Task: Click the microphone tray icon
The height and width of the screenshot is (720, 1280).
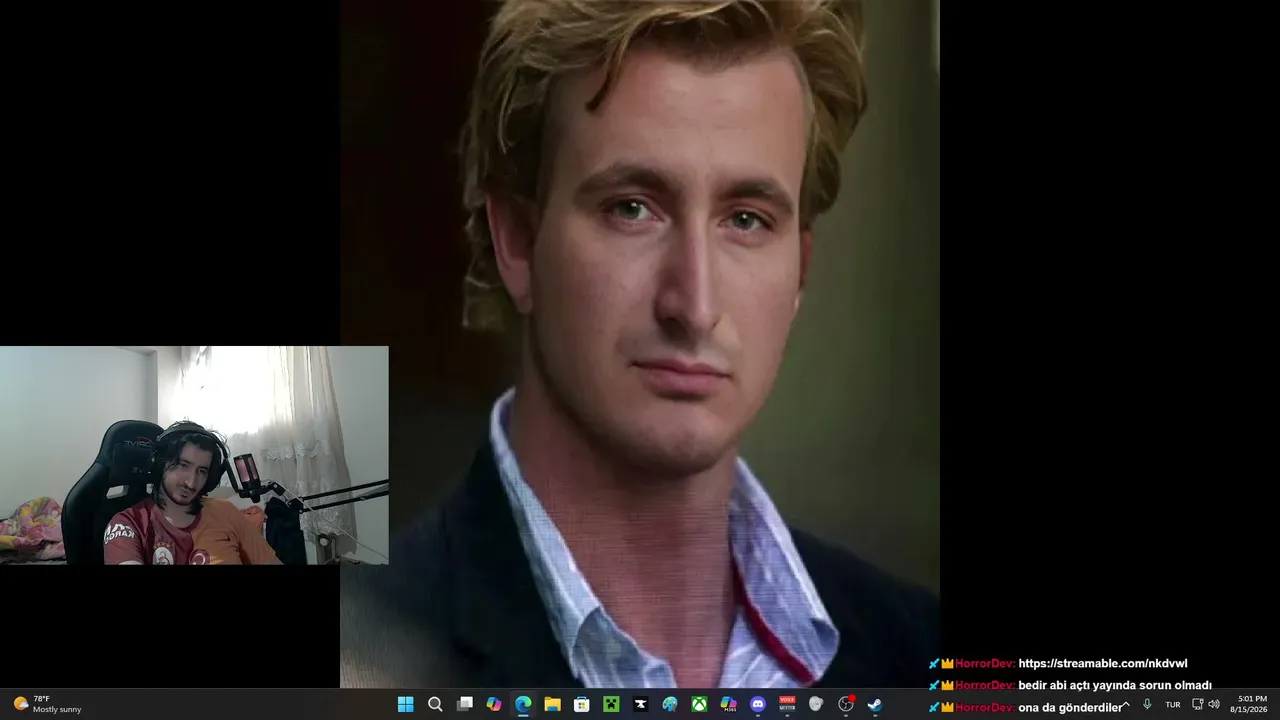Action: click(1147, 704)
